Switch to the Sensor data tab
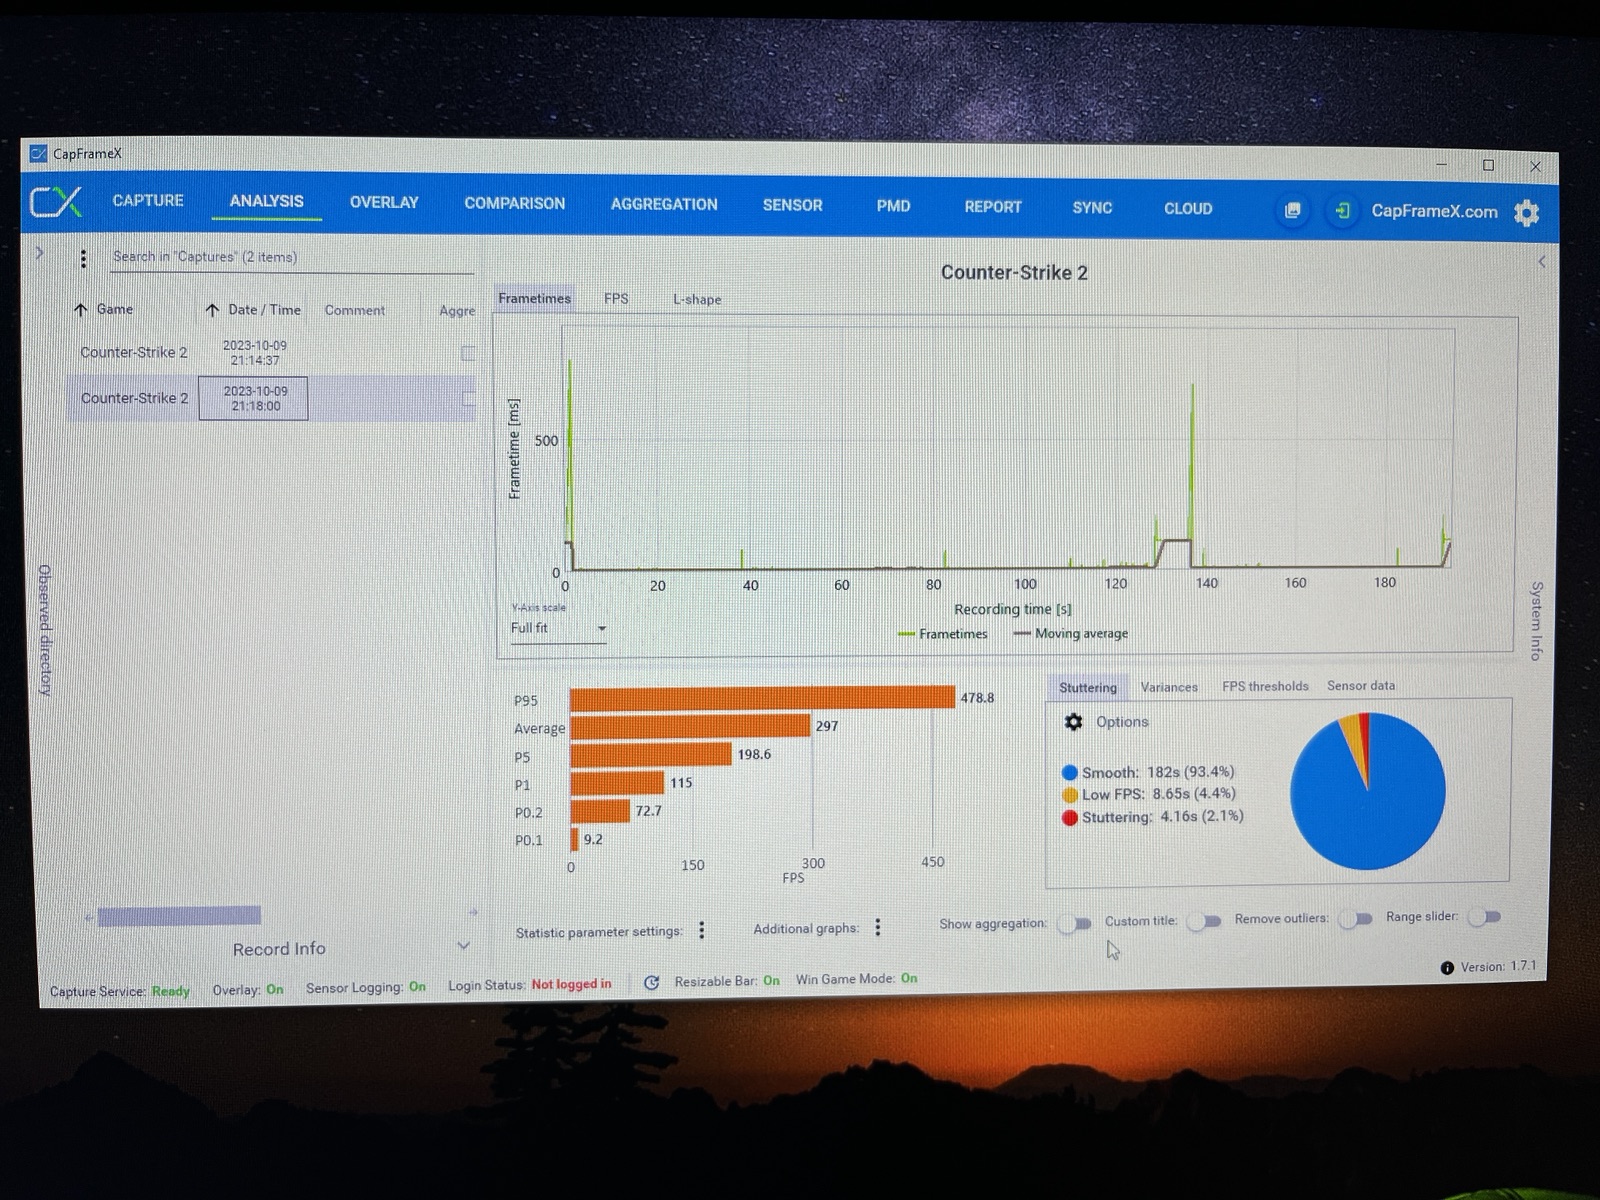 1361,685
